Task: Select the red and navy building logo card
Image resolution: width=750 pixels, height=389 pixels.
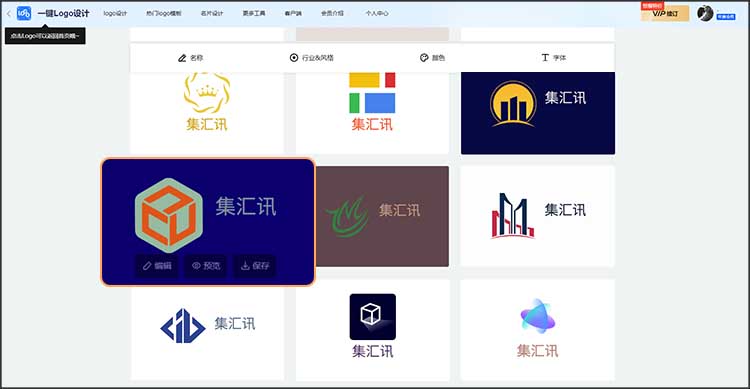Action: 538,216
